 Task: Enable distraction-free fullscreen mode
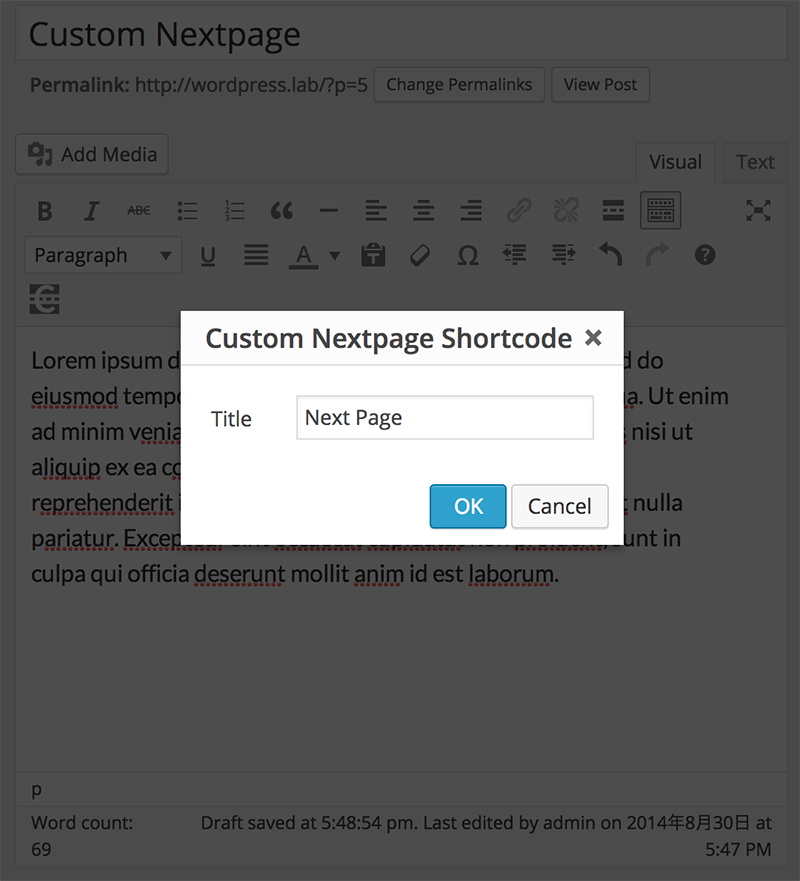point(759,211)
